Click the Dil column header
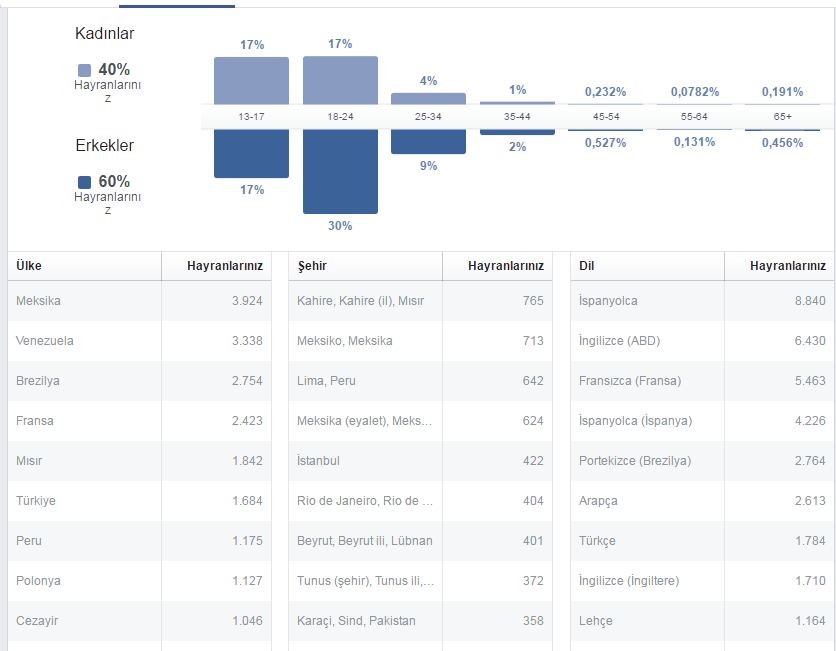 586,266
